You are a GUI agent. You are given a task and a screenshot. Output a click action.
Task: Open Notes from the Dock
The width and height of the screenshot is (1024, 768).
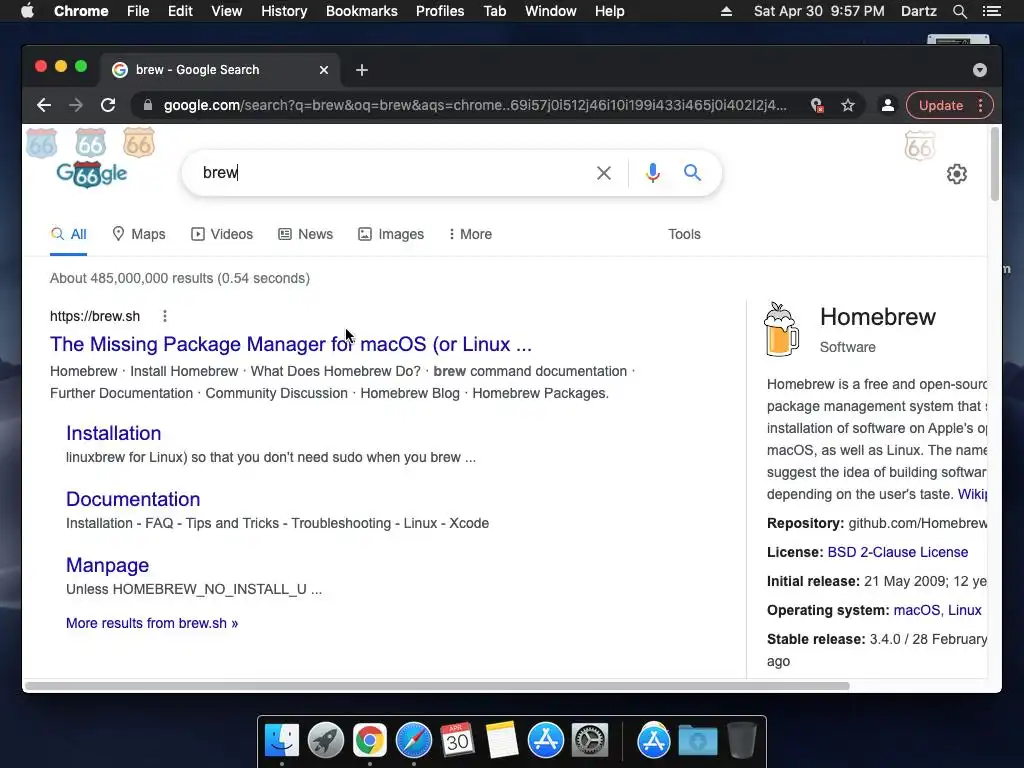point(502,740)
